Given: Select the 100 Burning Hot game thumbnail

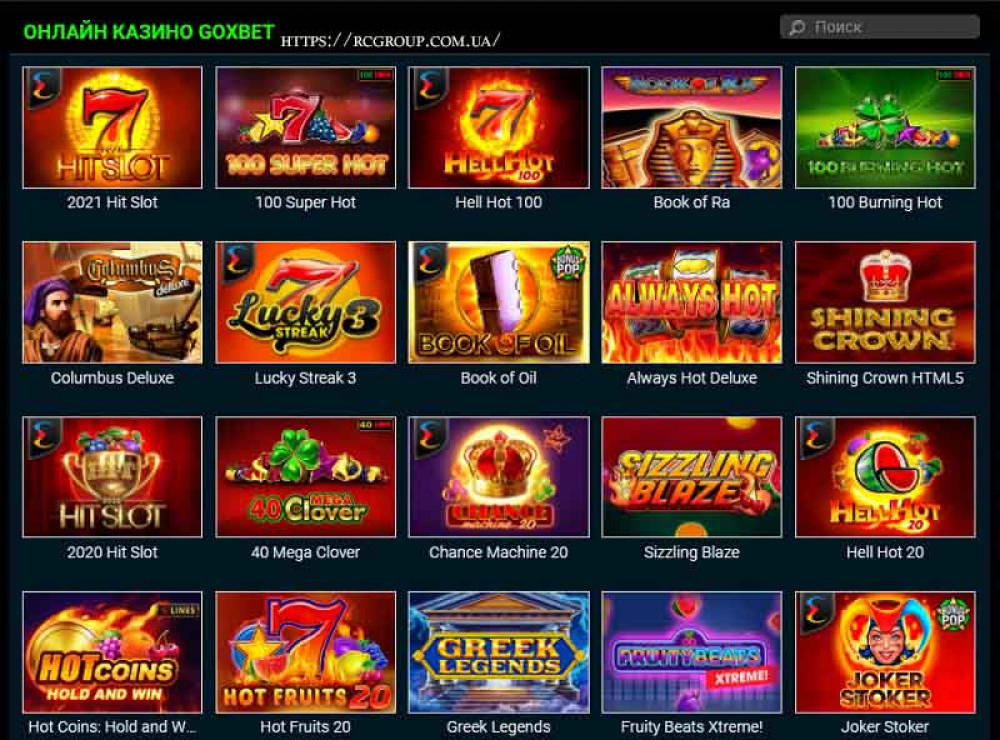Looking at the screenshot, I should pos(885,128).
